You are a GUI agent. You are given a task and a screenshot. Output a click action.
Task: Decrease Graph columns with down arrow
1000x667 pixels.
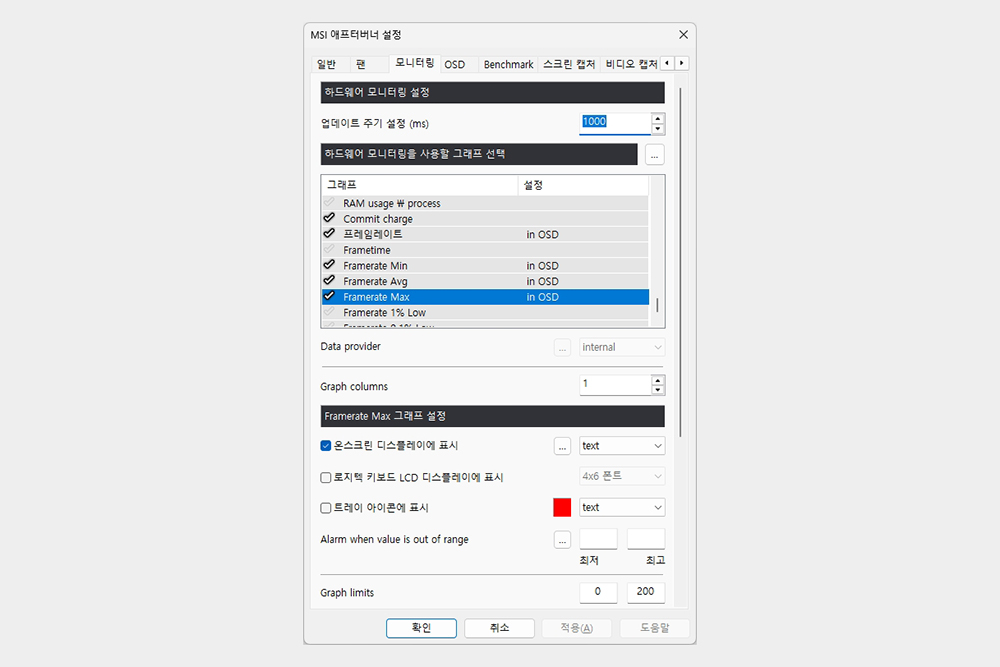[658, 390]
